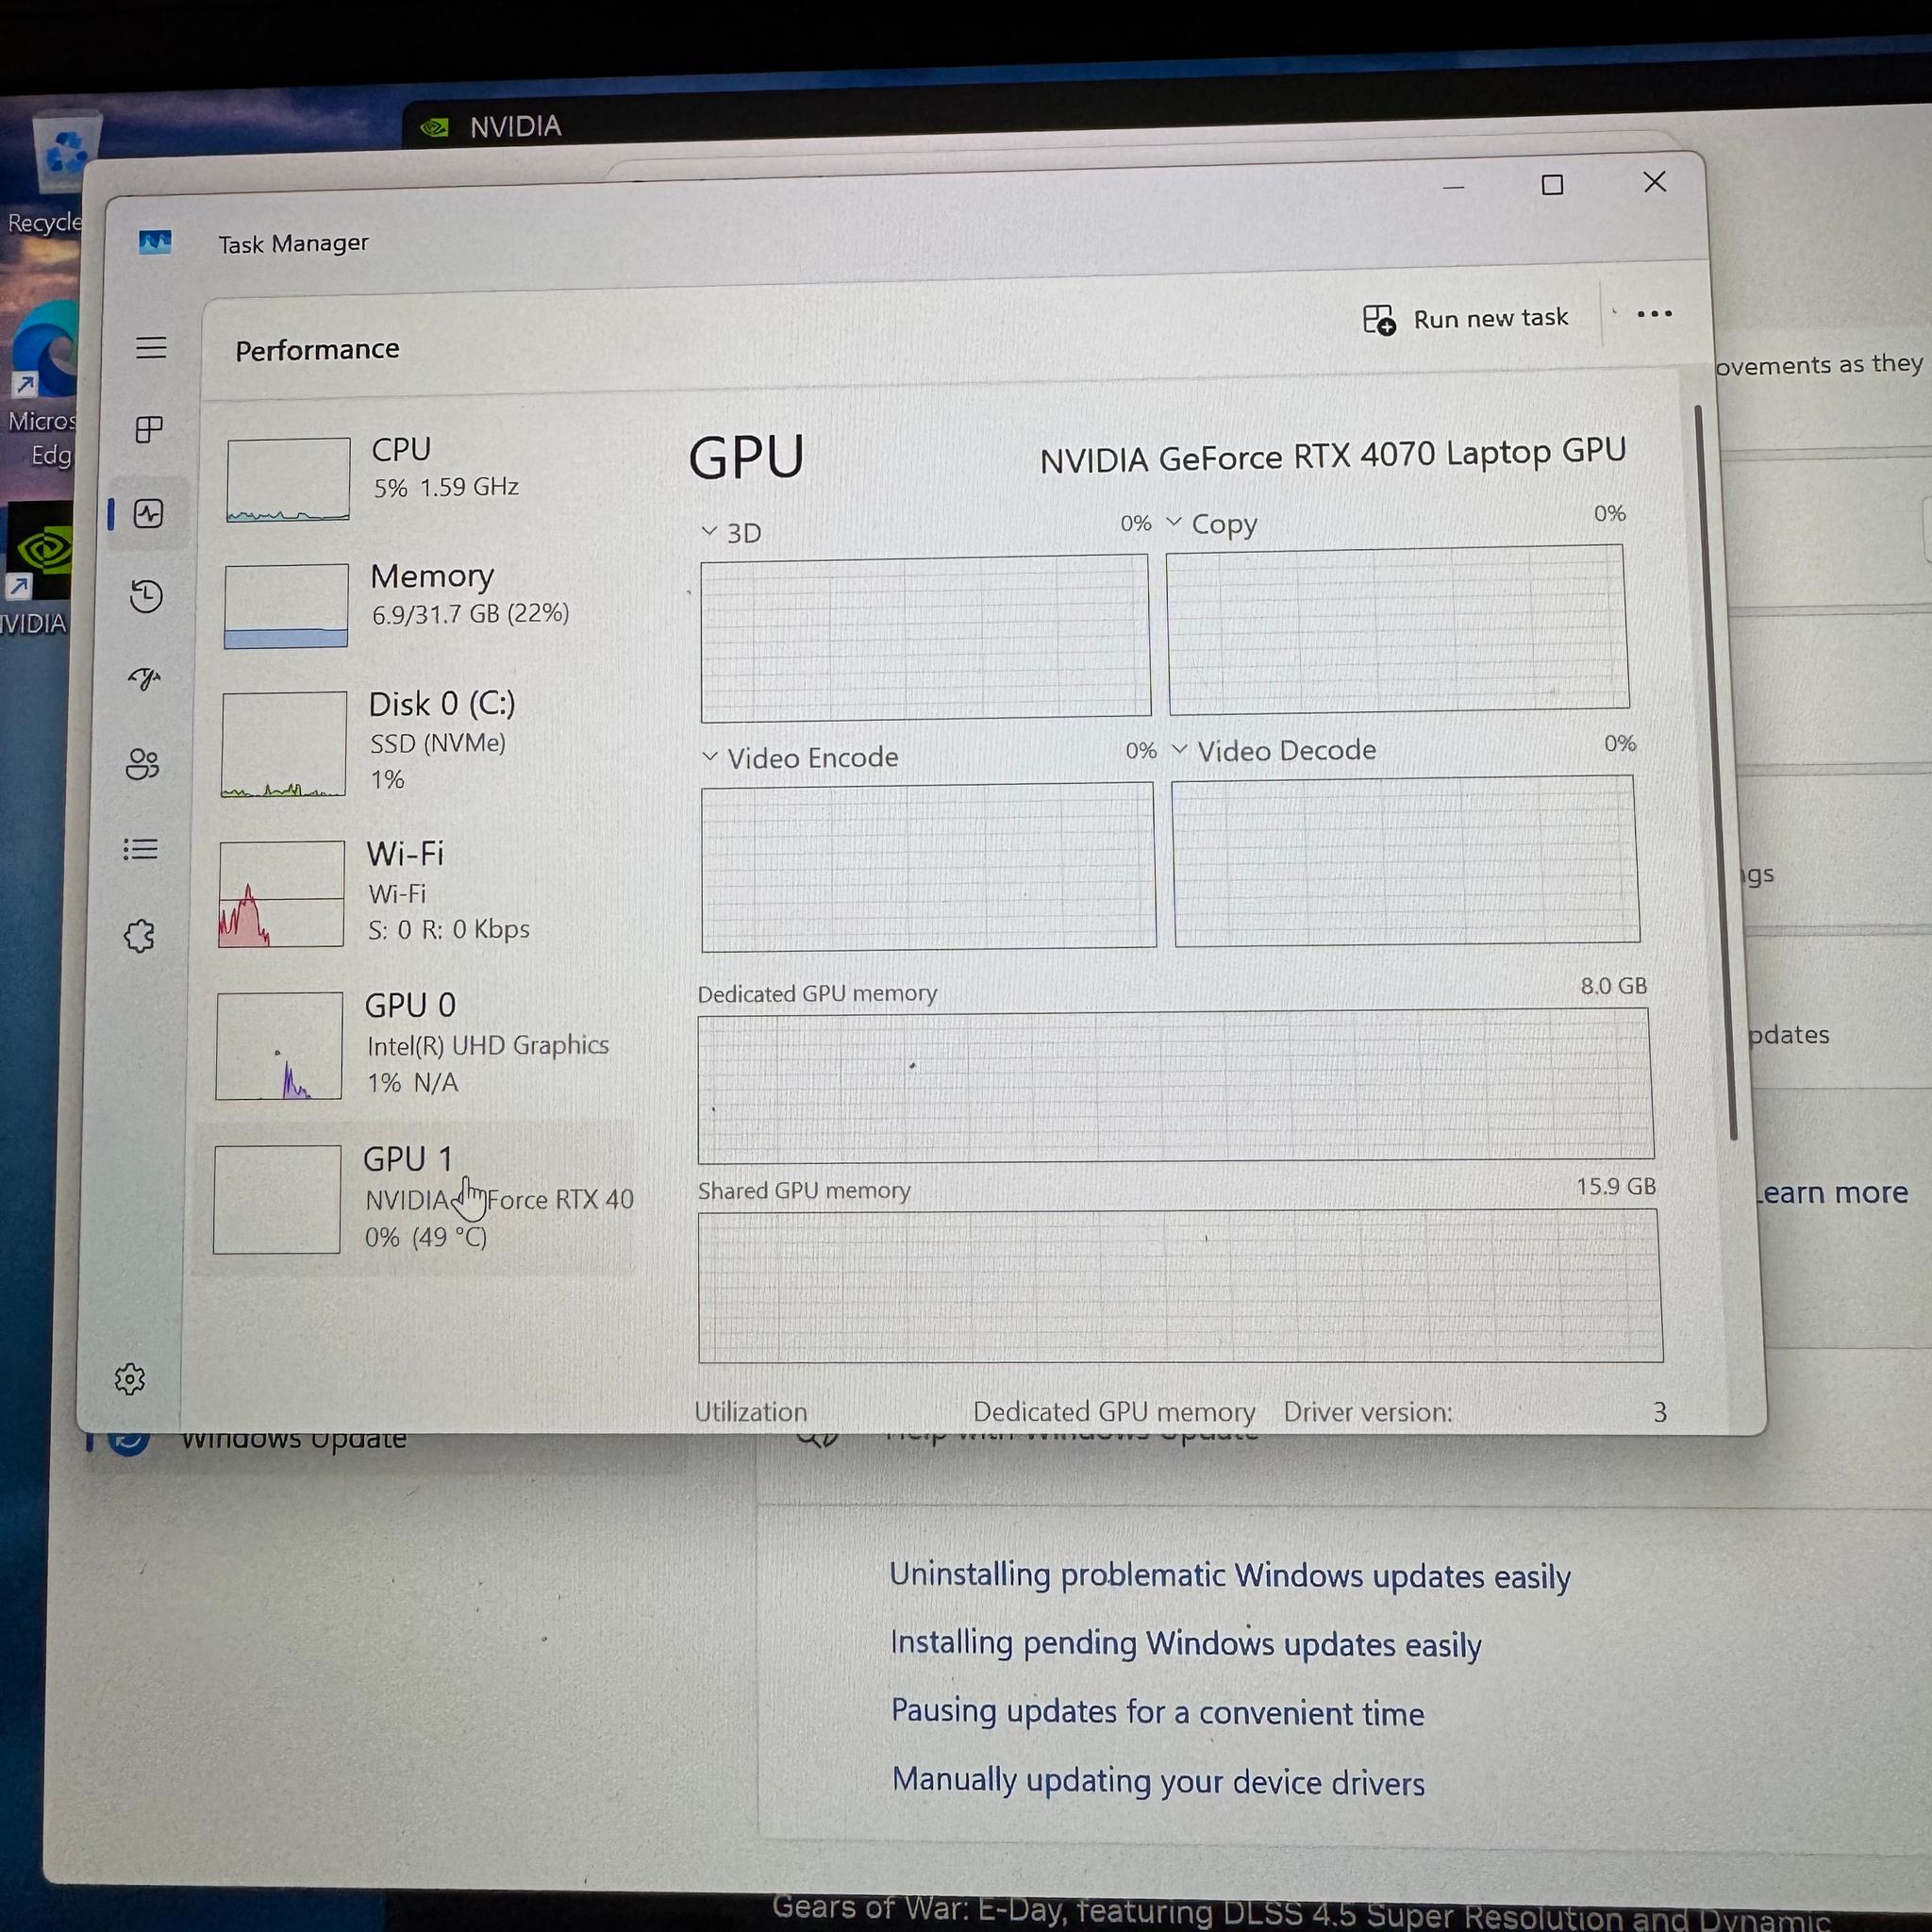Open the Task Manager hamburger navigation menu

click(151, 348)
